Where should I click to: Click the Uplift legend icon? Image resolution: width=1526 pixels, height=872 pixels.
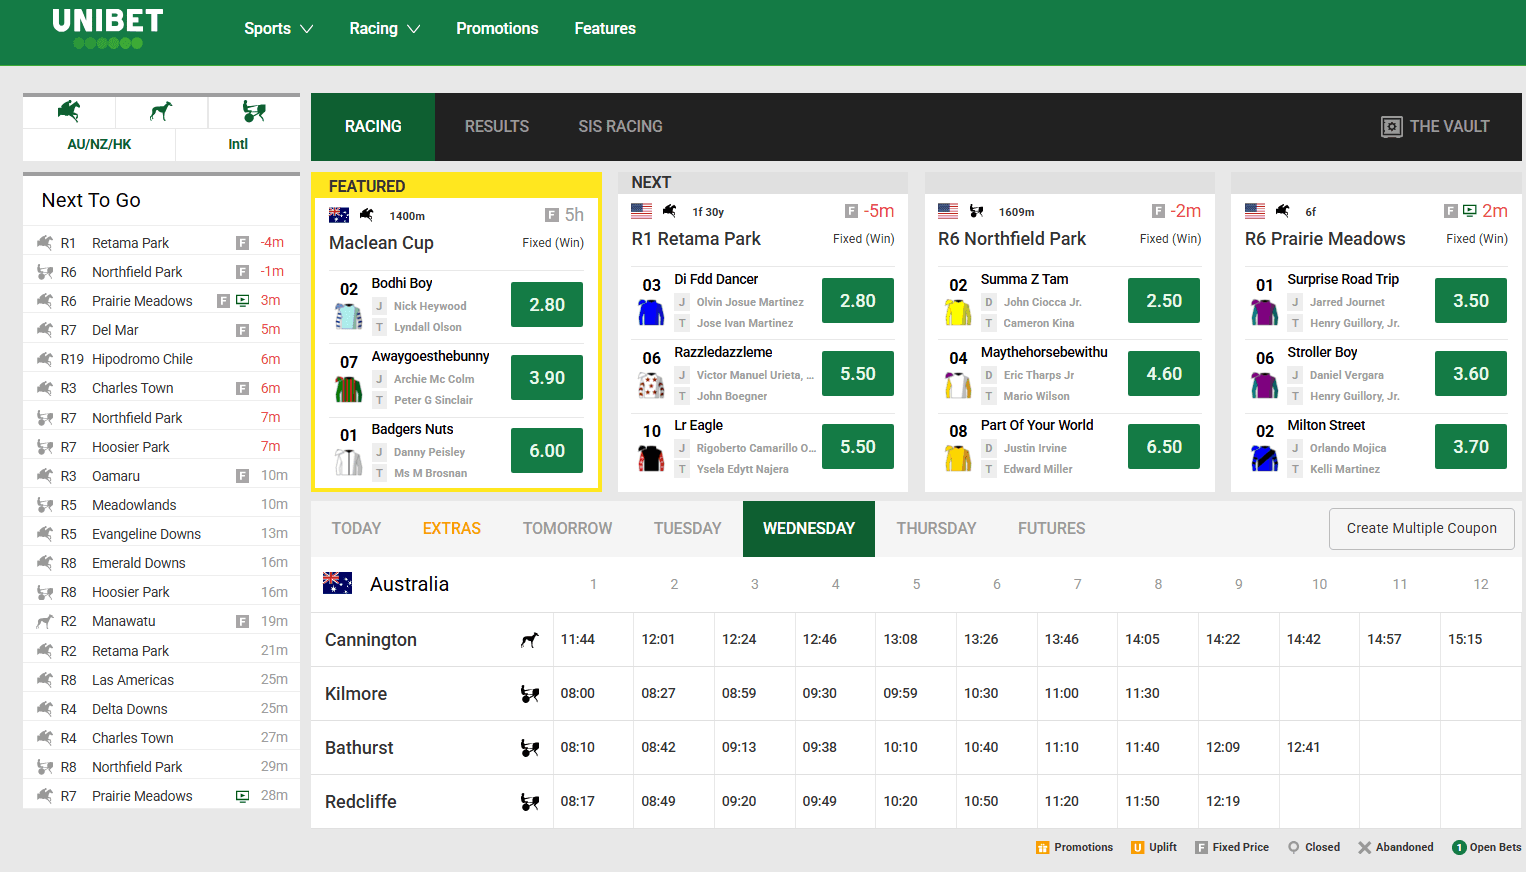(x=1137, y=847)
